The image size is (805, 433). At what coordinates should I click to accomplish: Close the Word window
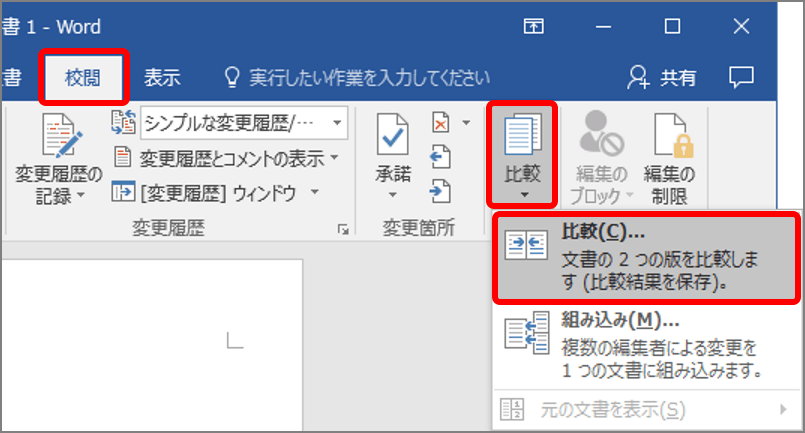coord(741,26)
